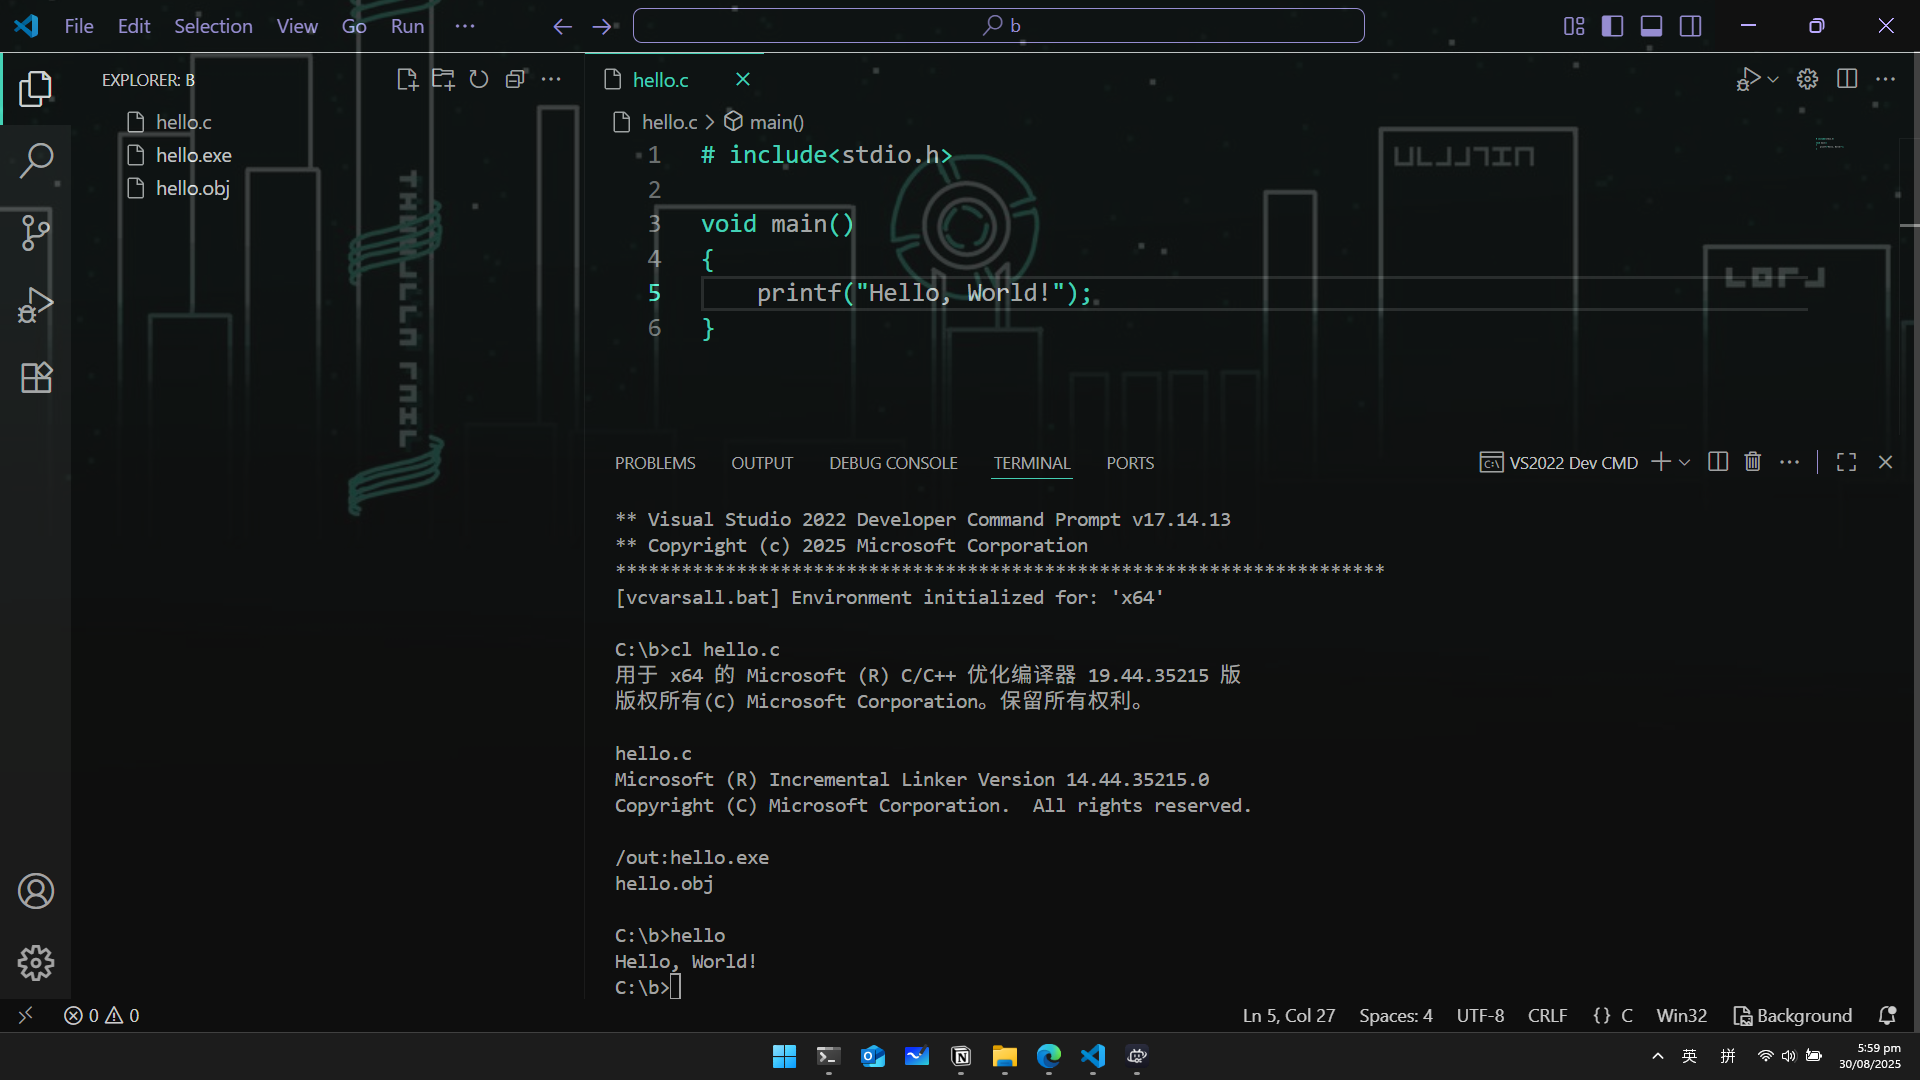Click the command center search box
1920x1080 pixels.
coord(998,26)
